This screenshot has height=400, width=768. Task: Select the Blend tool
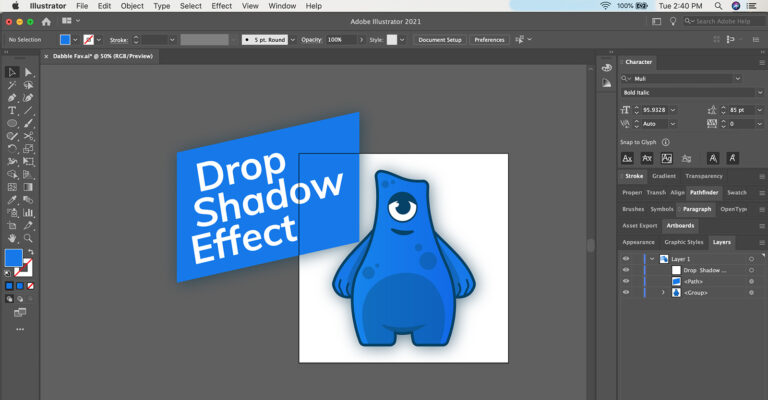[x=28, y=200]
